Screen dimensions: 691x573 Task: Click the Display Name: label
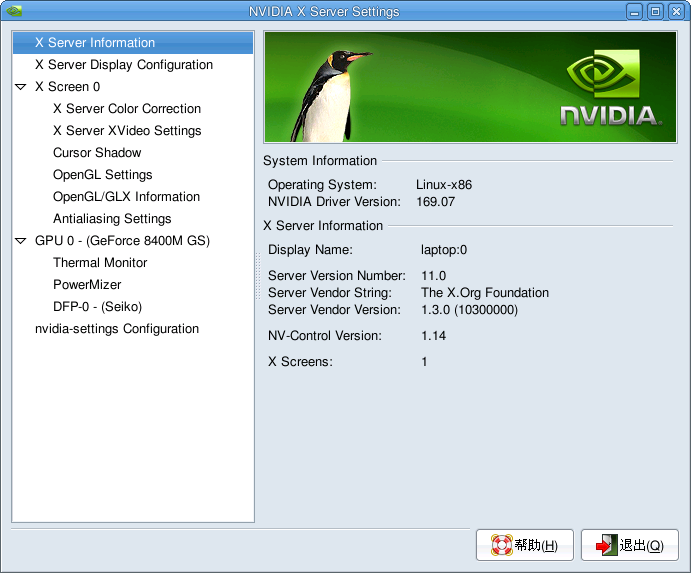click(310, 250)
